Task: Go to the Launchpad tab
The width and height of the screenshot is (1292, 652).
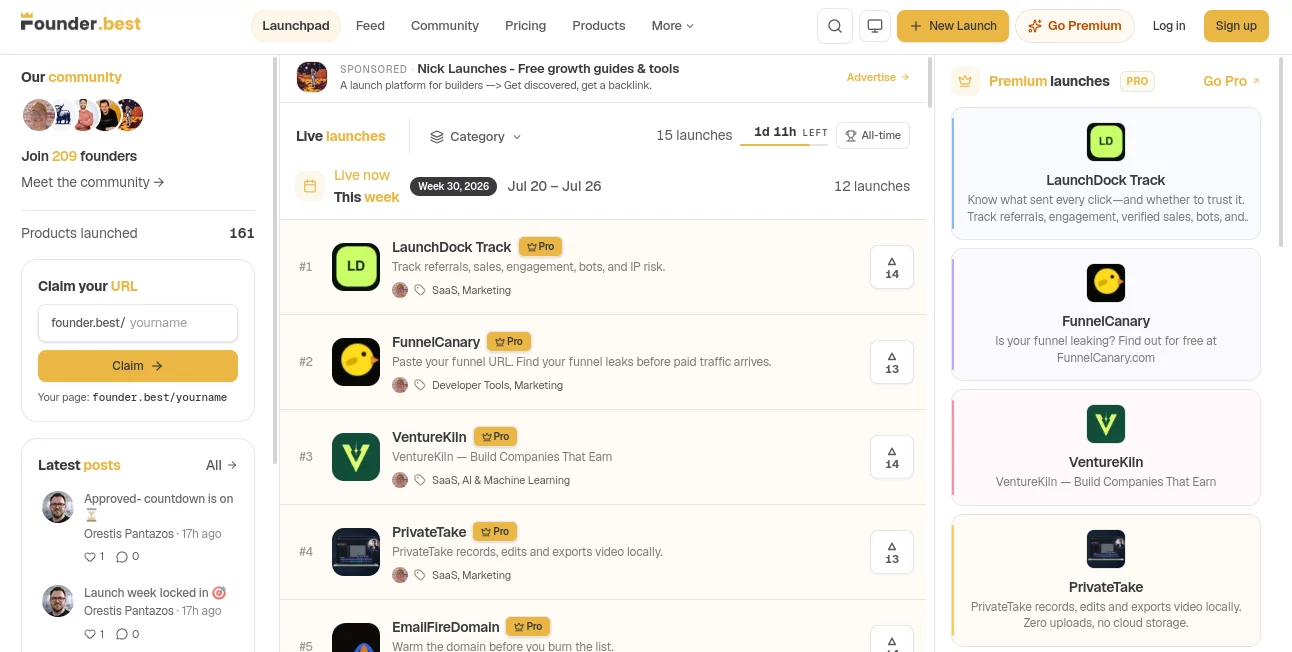Action: click(296, 26)
